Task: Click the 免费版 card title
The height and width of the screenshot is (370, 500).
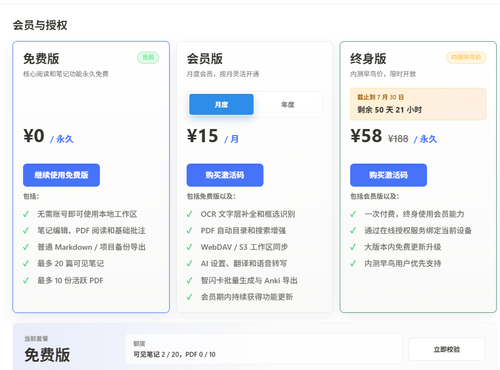Action: click(41, 59)
